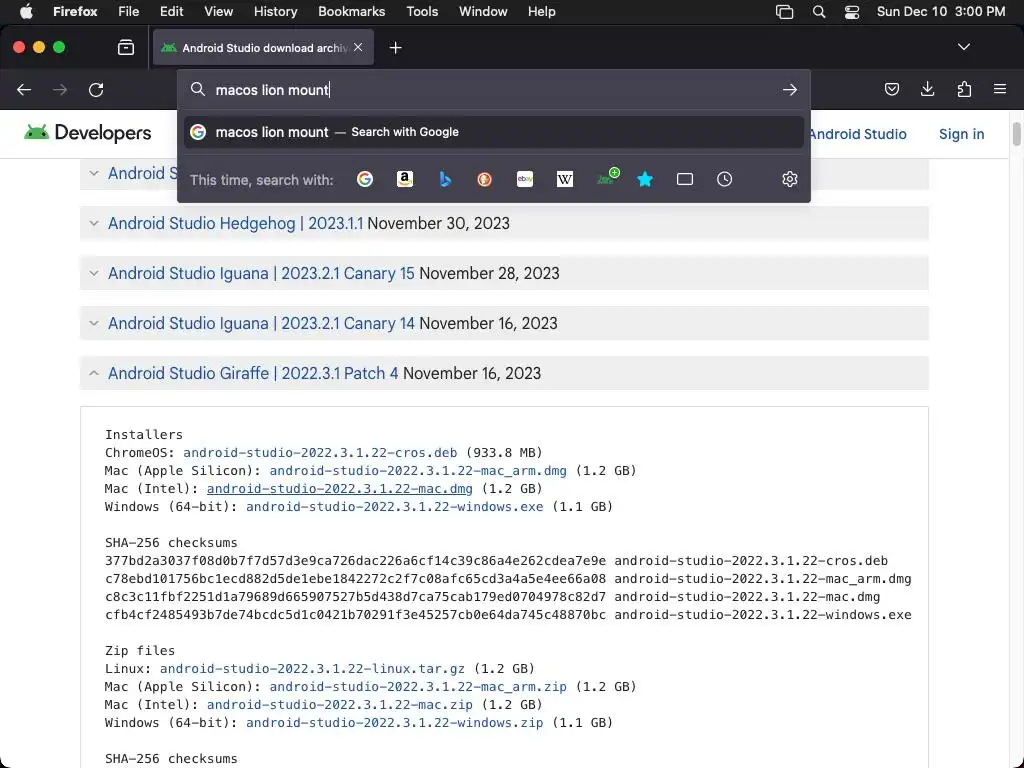Download android-studio-2022.3.1.22-linux.tar.gz zip file
Image resolution: width=1024 pixels, height=768 pixels.
coord(312,669)
